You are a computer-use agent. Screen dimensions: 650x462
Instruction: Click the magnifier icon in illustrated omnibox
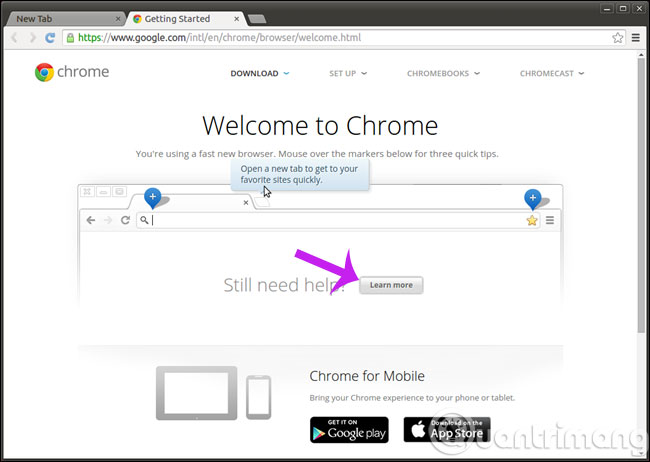[144, 220]
